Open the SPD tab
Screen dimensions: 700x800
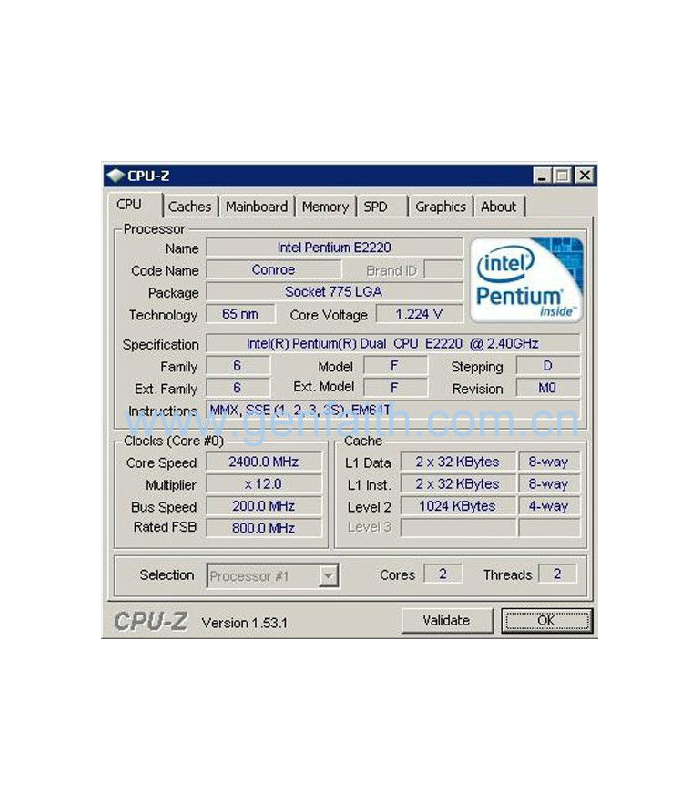[382, 207]
